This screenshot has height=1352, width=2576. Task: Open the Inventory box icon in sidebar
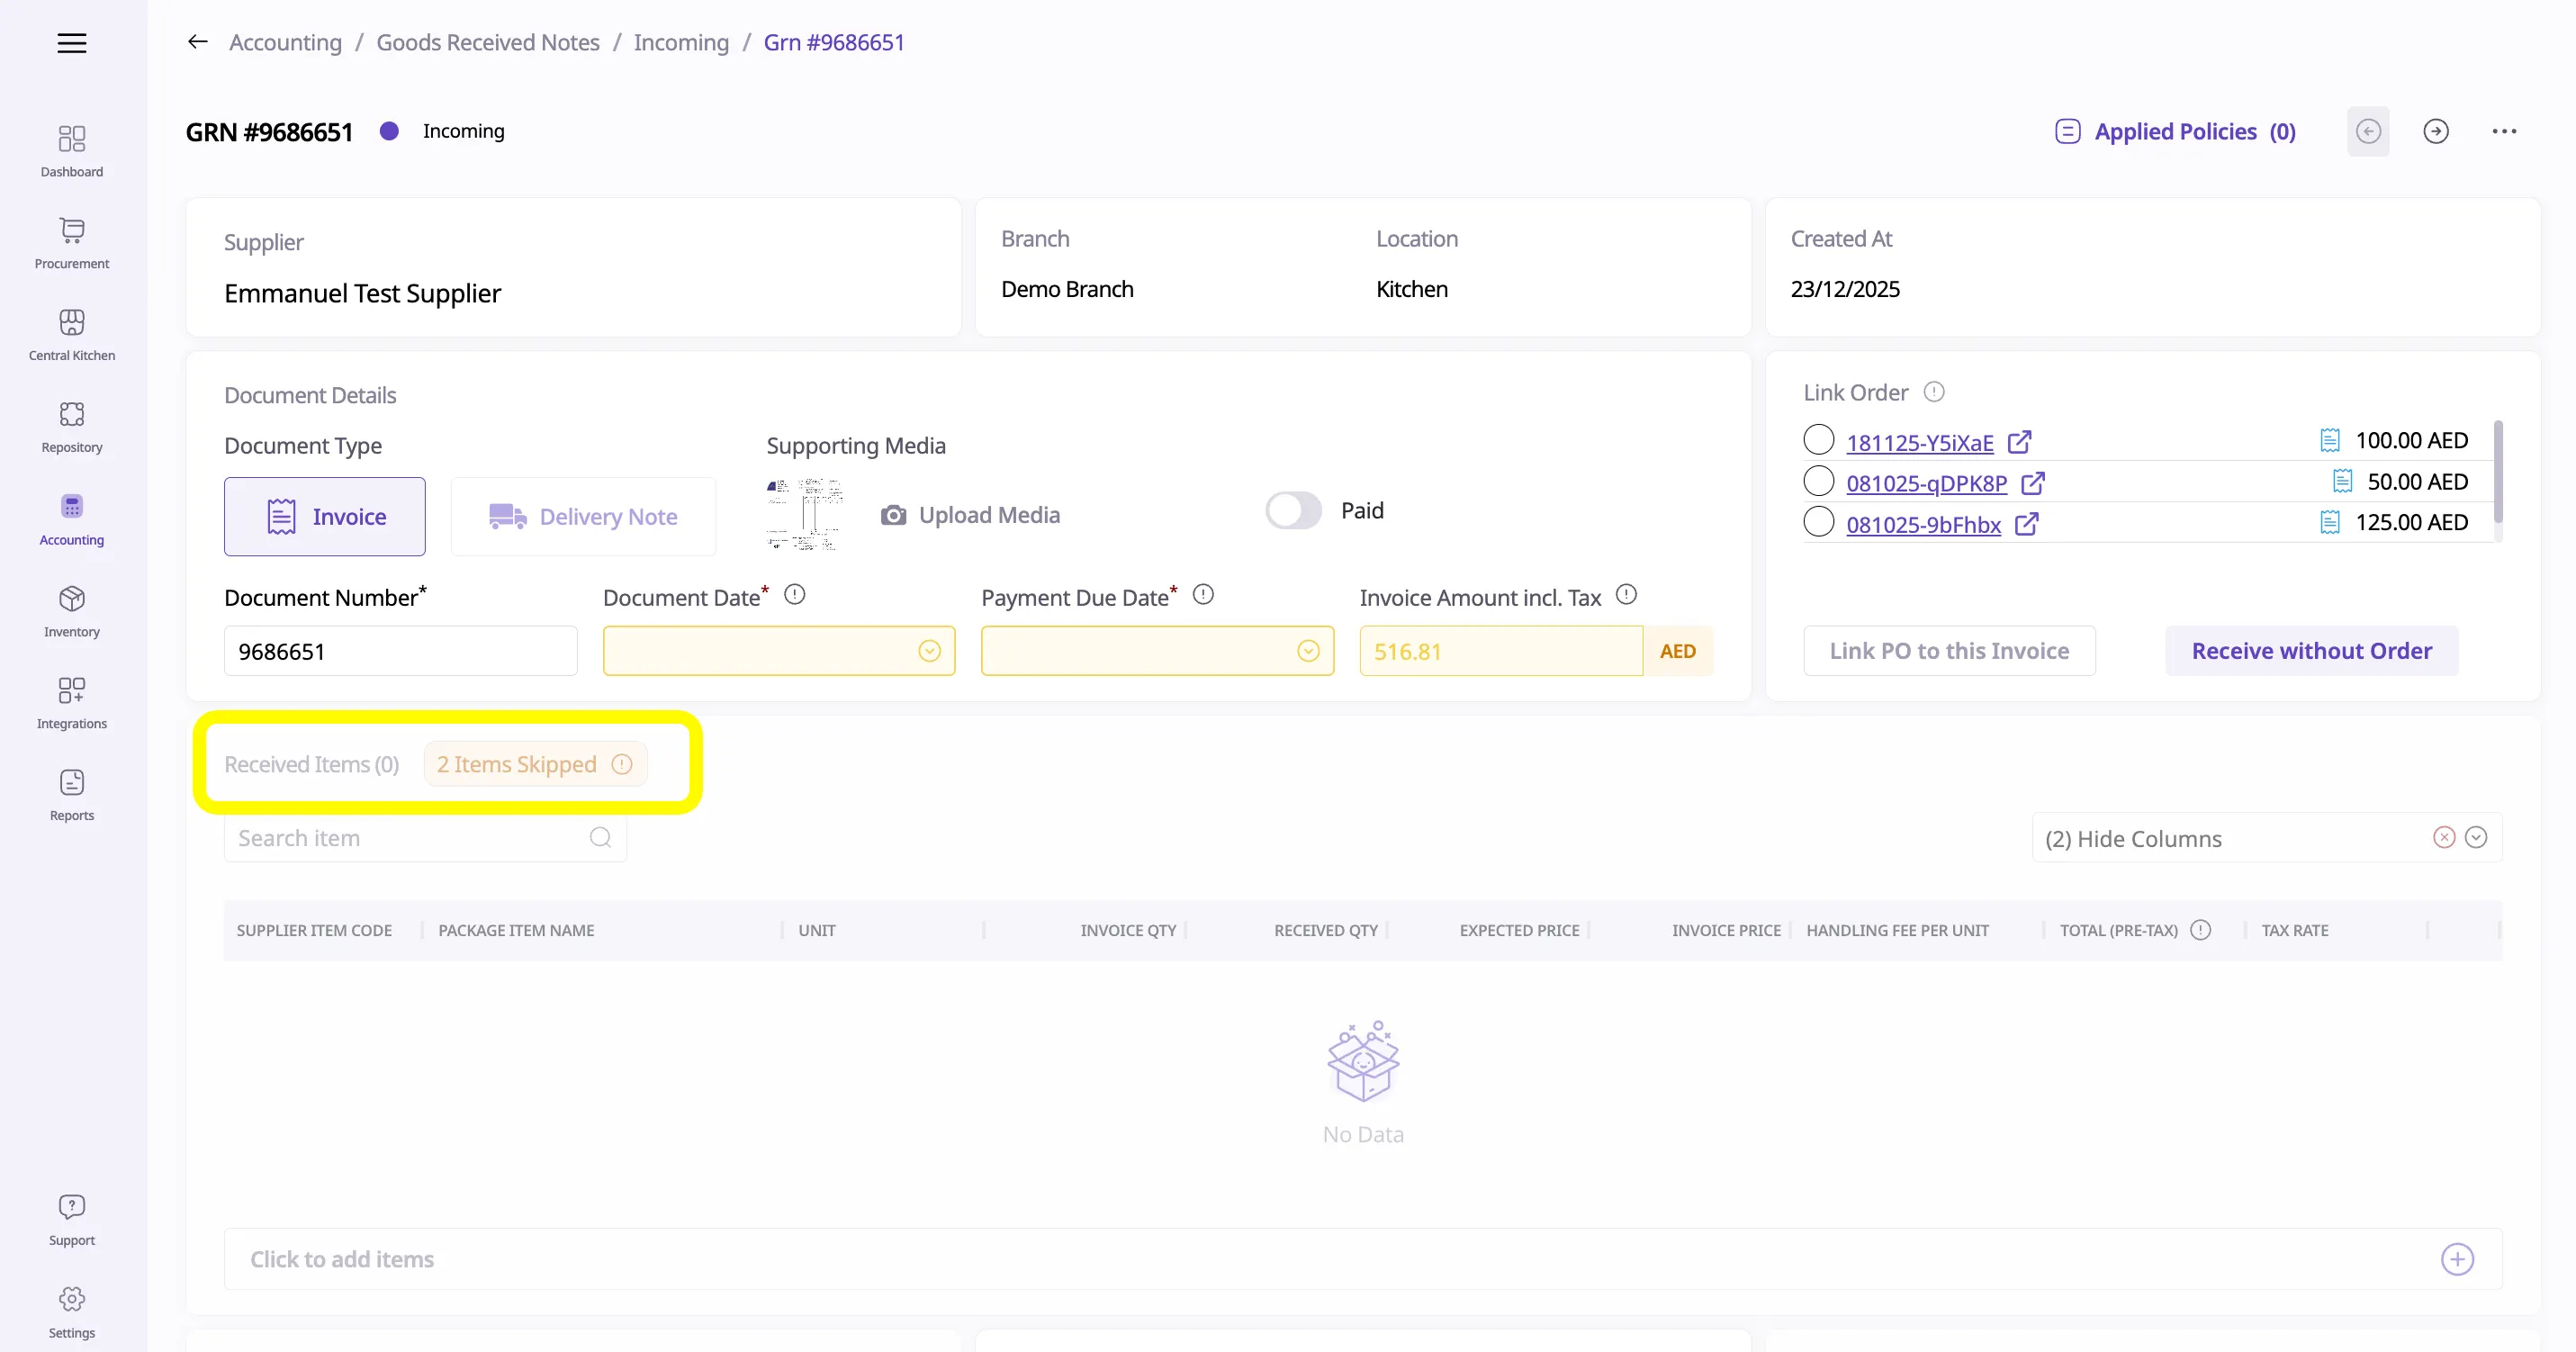click(x=71, y=599)
